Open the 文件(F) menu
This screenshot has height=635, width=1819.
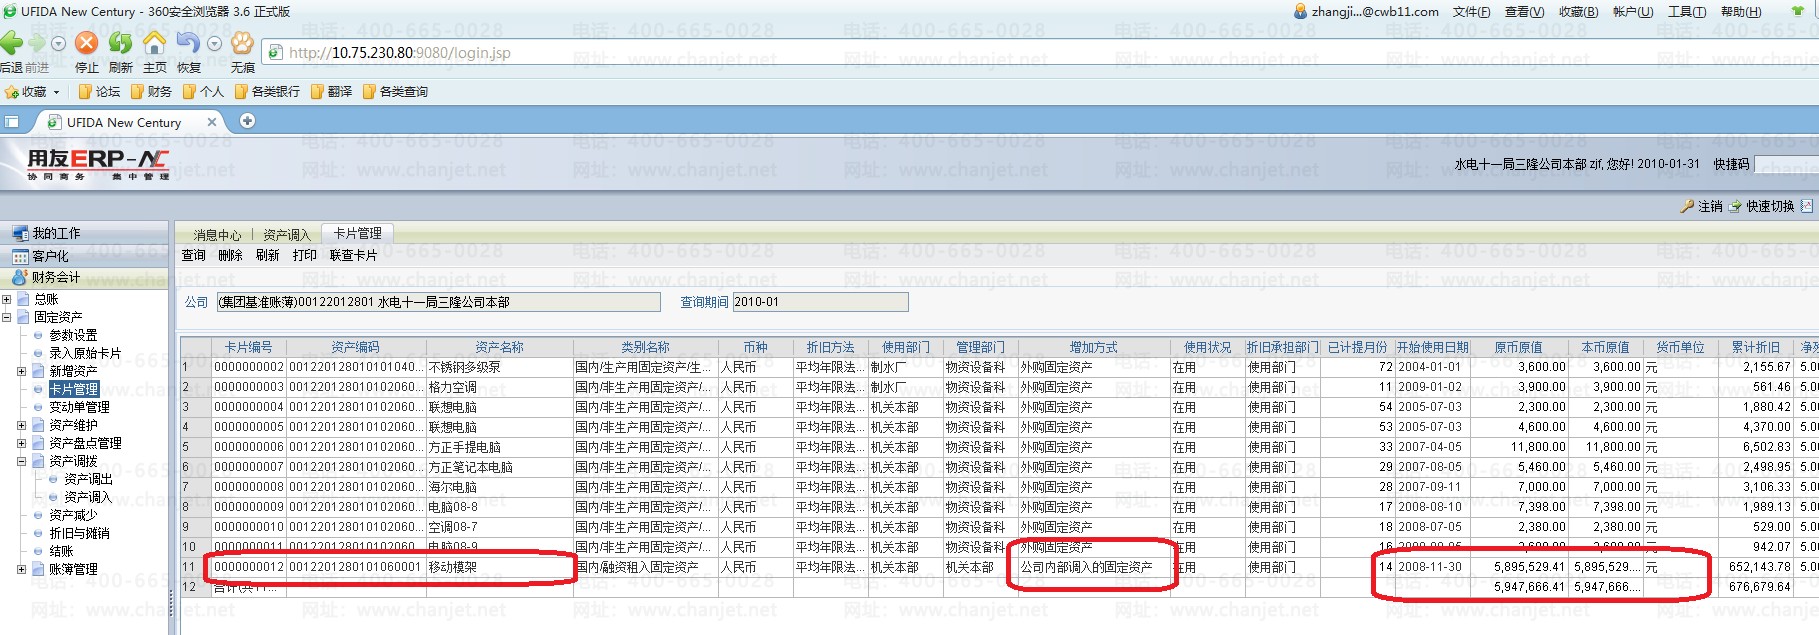(x=1471, y=12)
